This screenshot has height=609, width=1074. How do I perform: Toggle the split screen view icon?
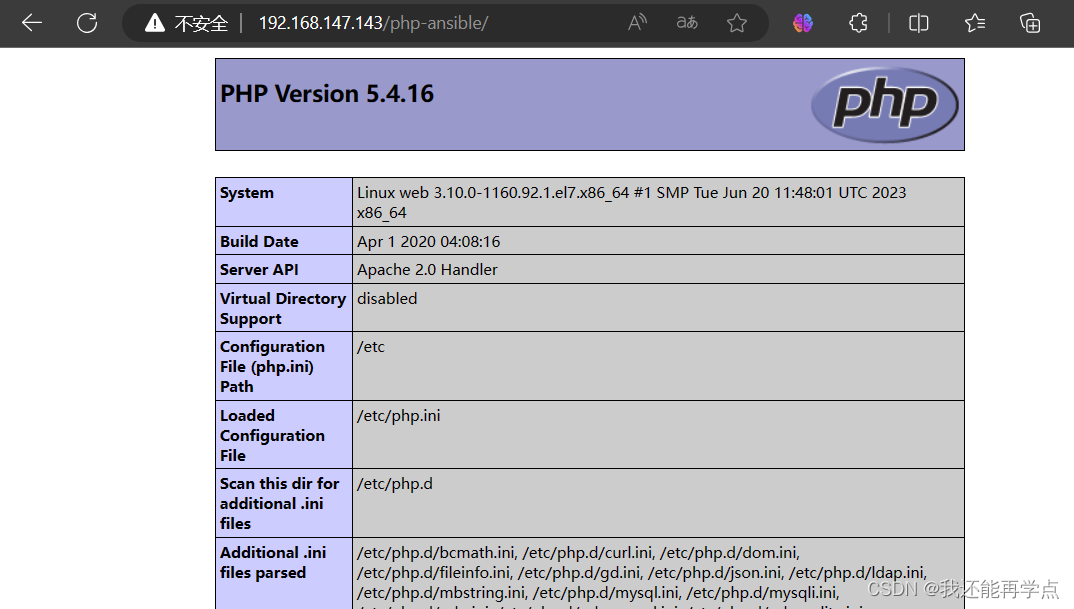919,23
